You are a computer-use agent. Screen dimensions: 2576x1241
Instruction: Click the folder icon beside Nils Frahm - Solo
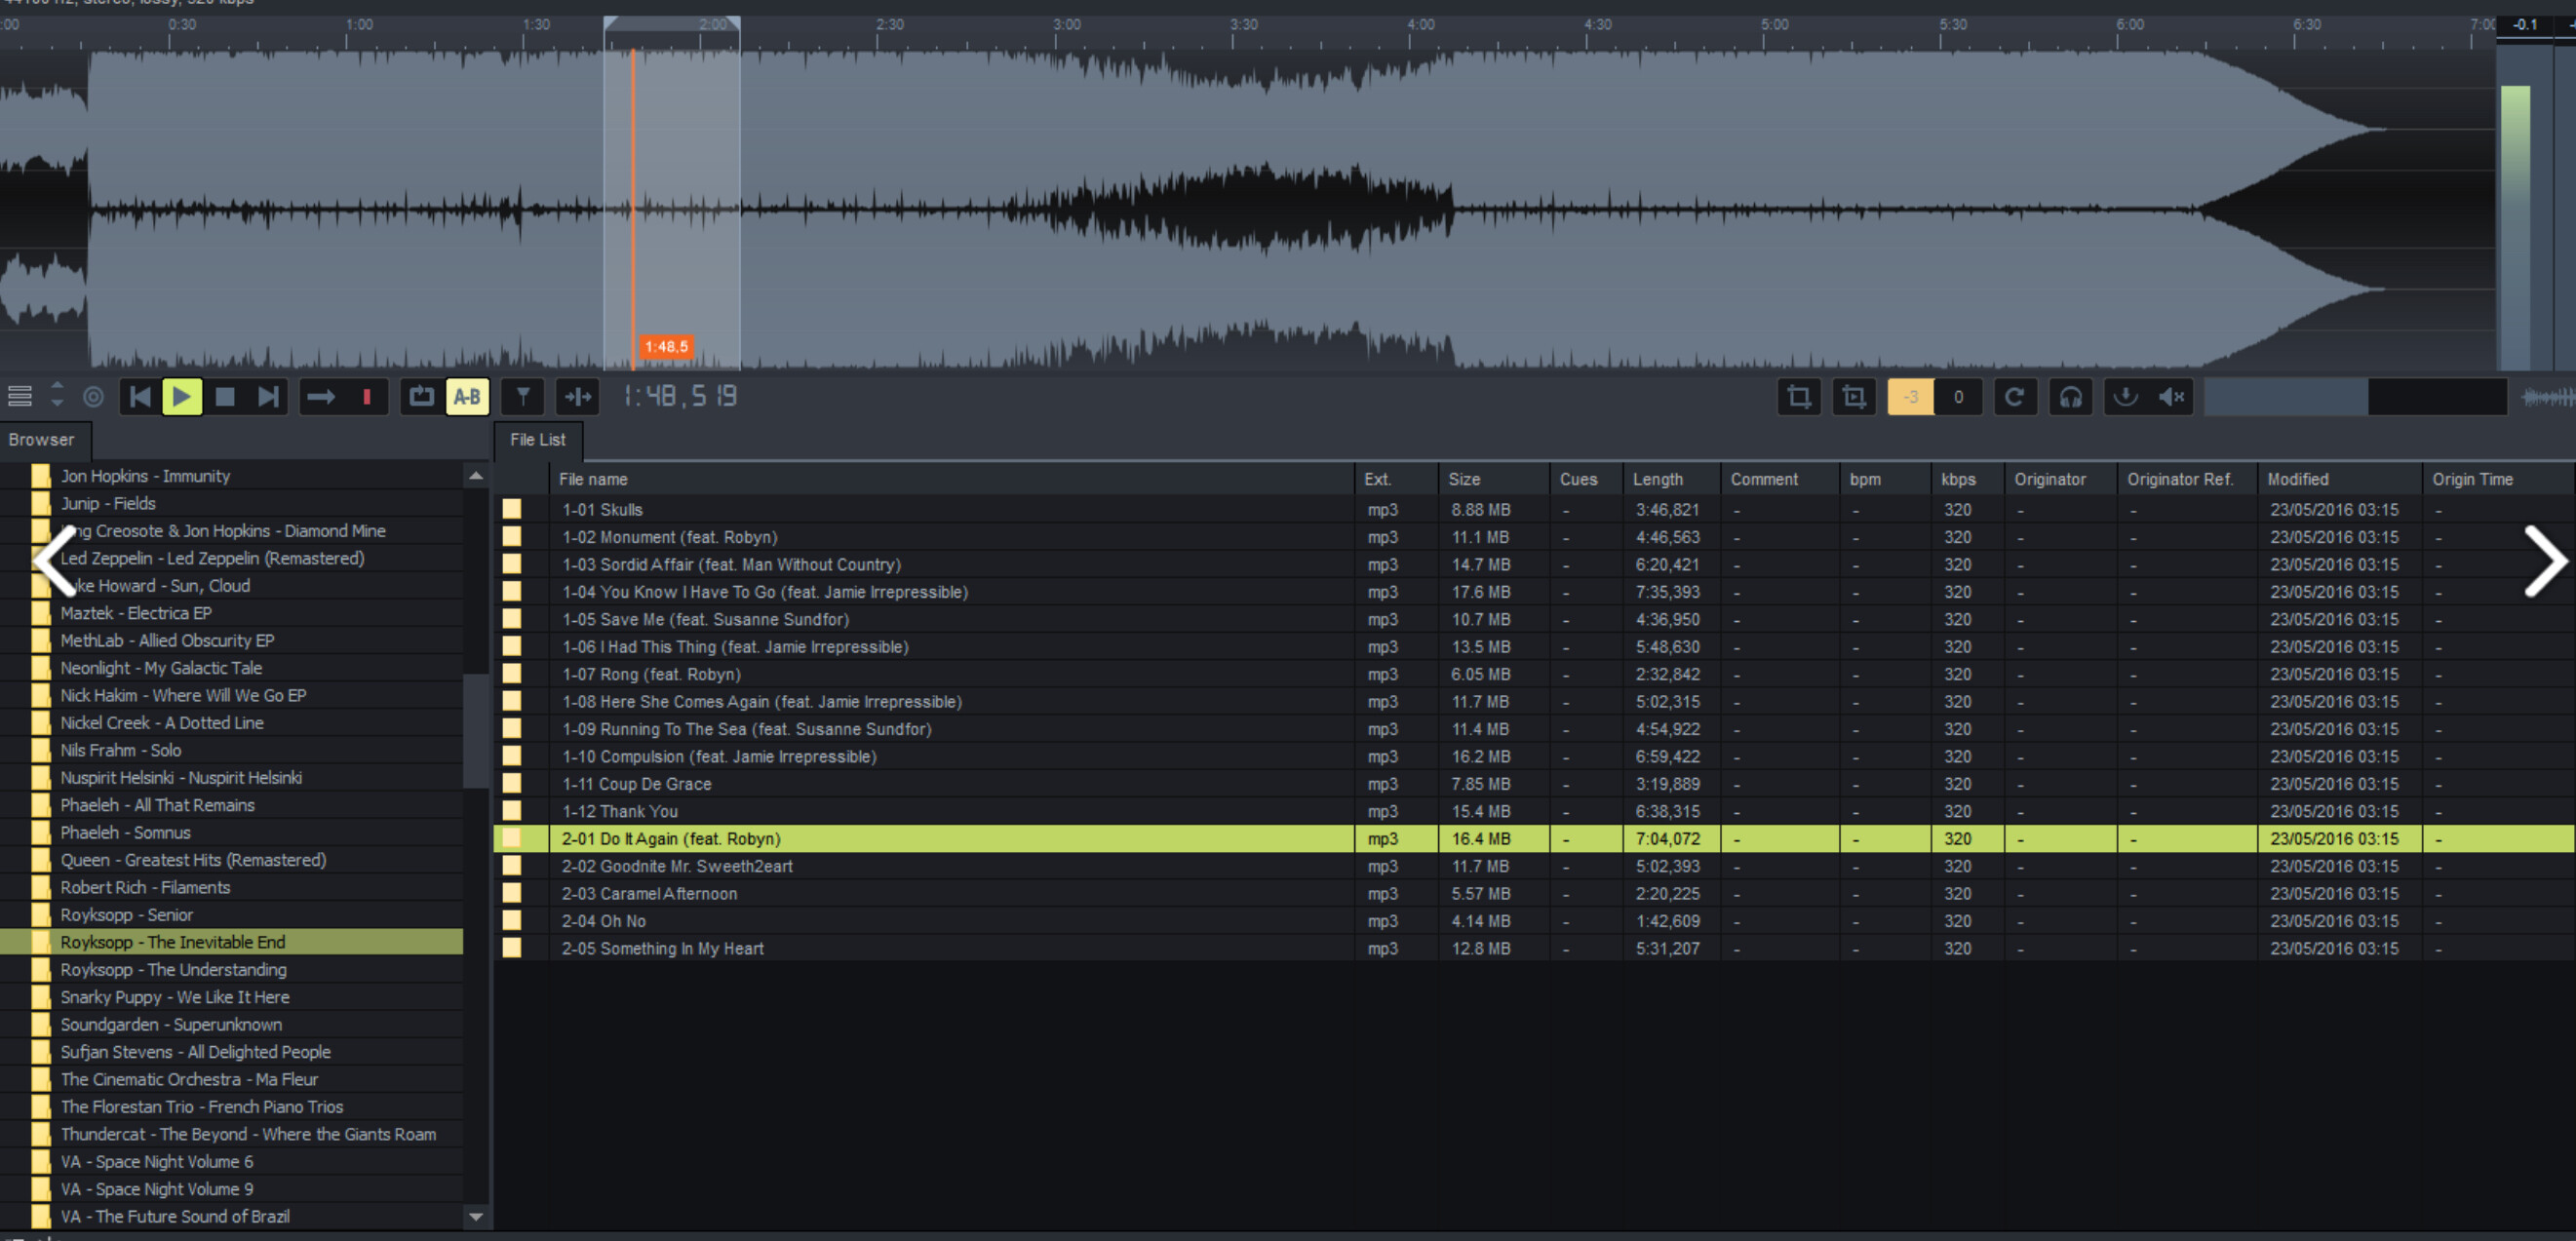(x=41, y=750)
